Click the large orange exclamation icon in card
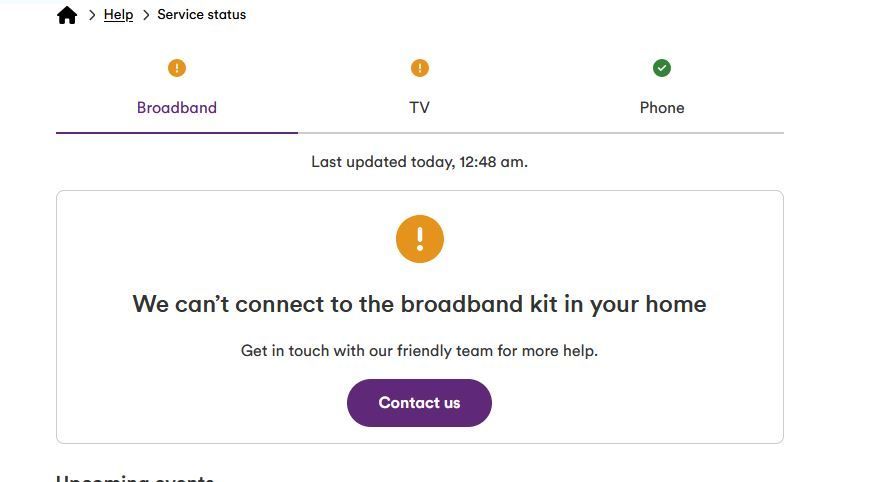Image resolution: width=871 pixels, height=482 pixels. coord(419,239)
